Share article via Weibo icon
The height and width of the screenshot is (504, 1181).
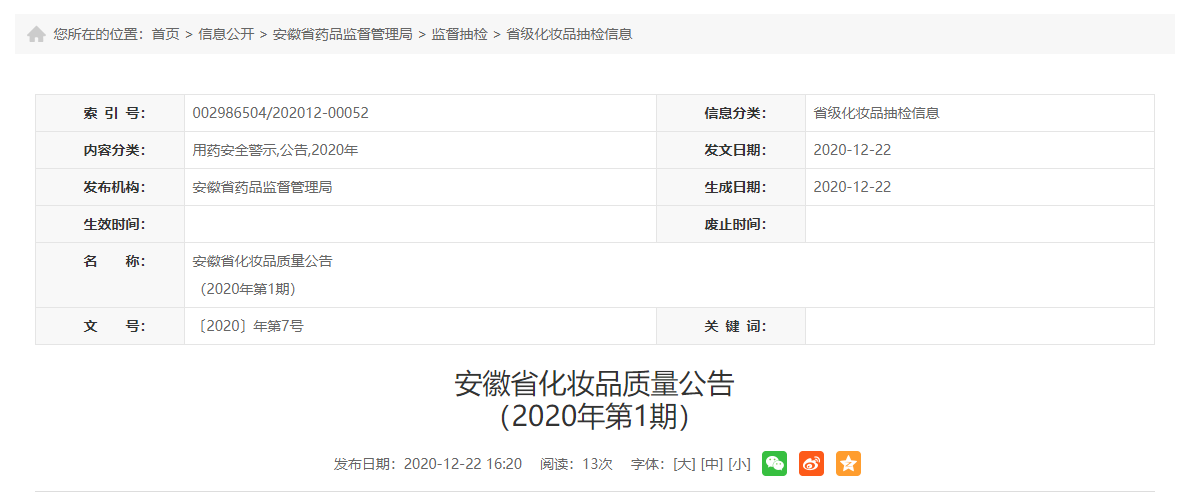coord(811,463)
